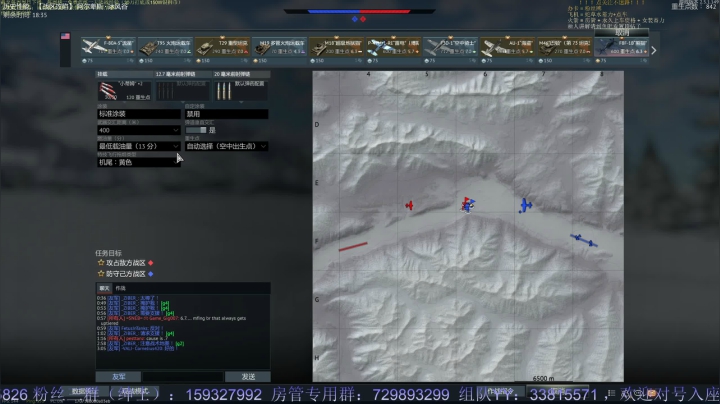Image resolution: width=720 pixels, height=404 pixels.
Task: Click the red diamond objective icon
Action: point(151,263)
